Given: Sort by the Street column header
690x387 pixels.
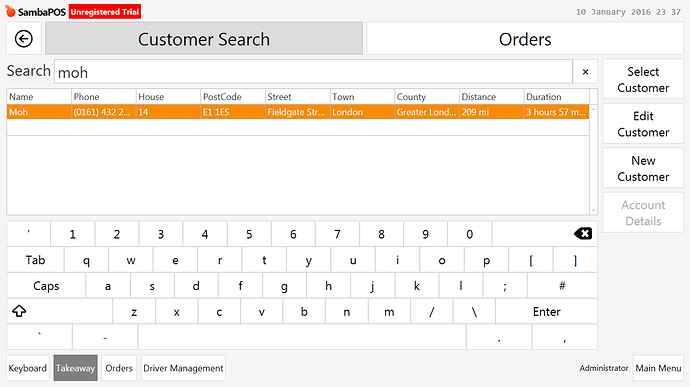Looking at the screenshot, I should [x=297, y=97].
